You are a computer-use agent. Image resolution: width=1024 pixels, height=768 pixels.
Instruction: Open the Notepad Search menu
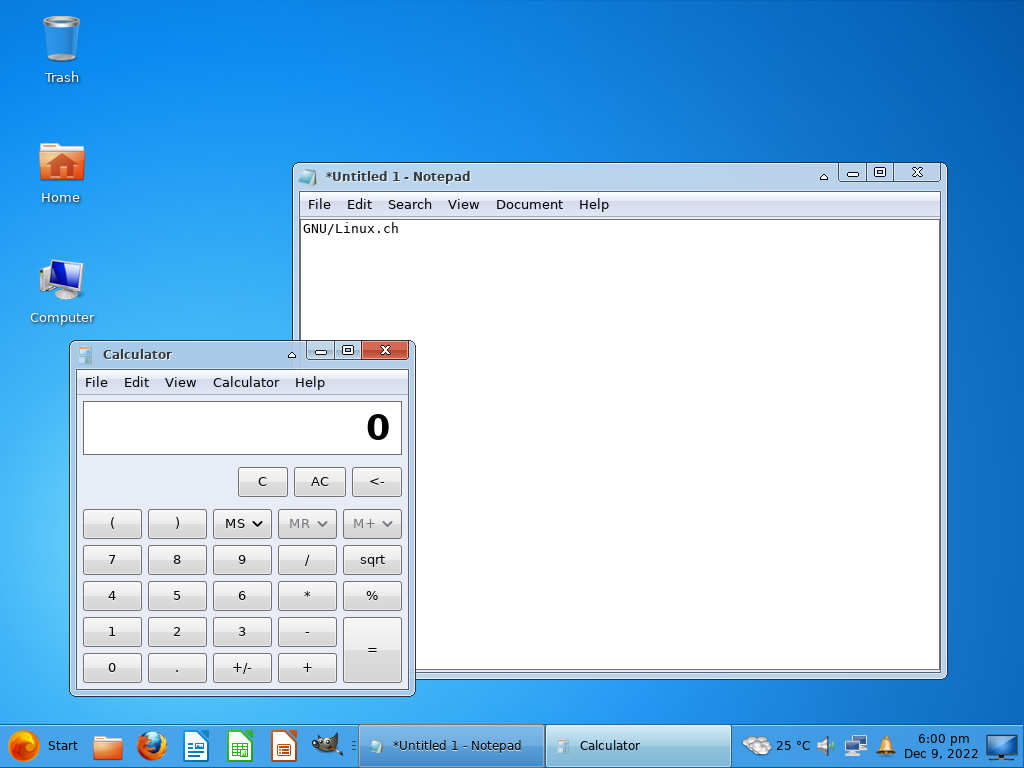tap(409, 204)
